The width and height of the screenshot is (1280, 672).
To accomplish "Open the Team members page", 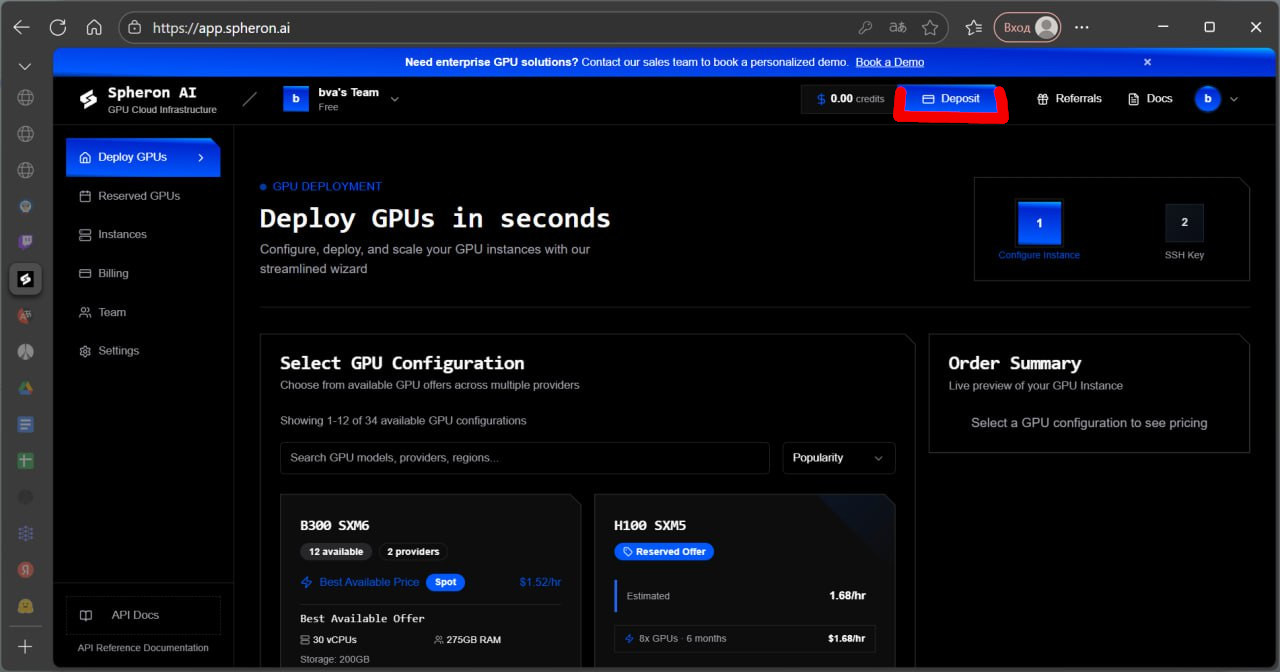I will click(x=111, y=313).
